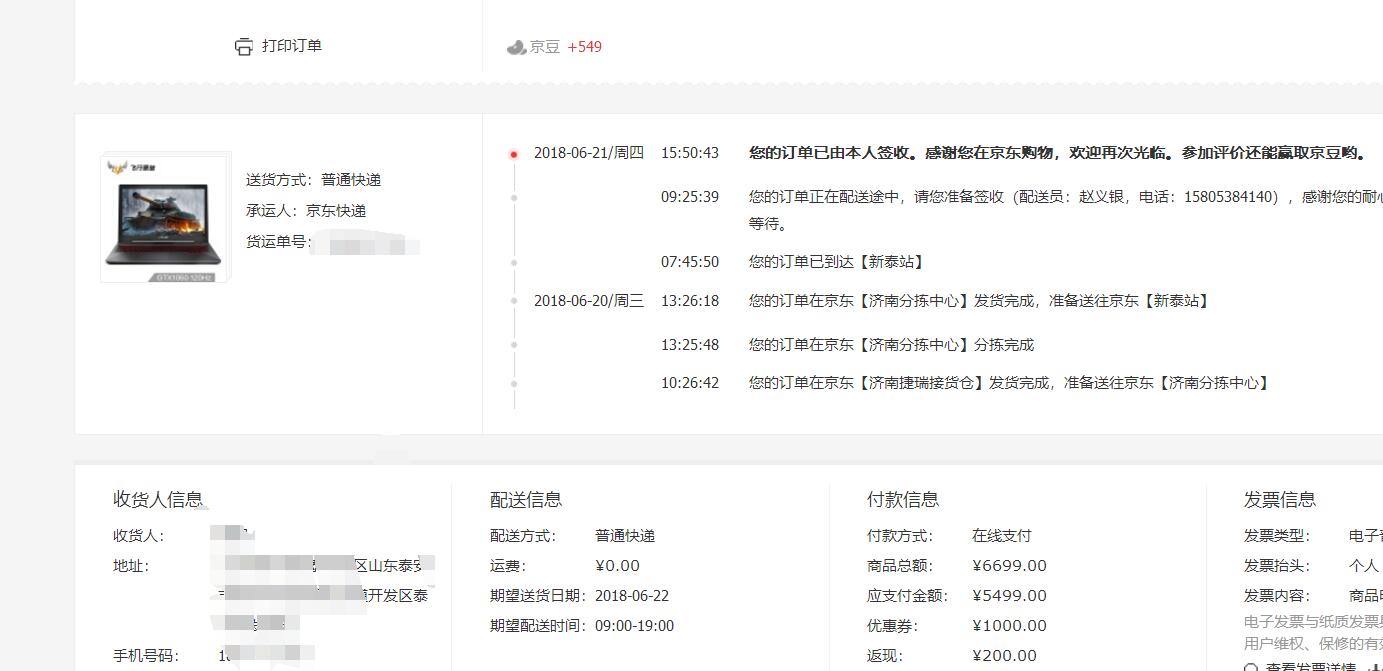Click the 手机号码: label
1383x671 pixels.
(146, 656)
